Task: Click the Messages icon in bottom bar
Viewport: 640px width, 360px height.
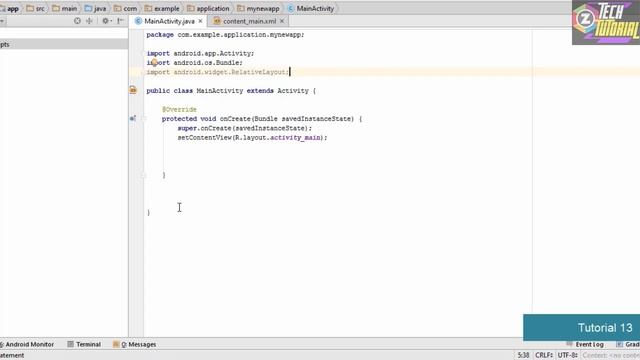Action: [116, 344]
